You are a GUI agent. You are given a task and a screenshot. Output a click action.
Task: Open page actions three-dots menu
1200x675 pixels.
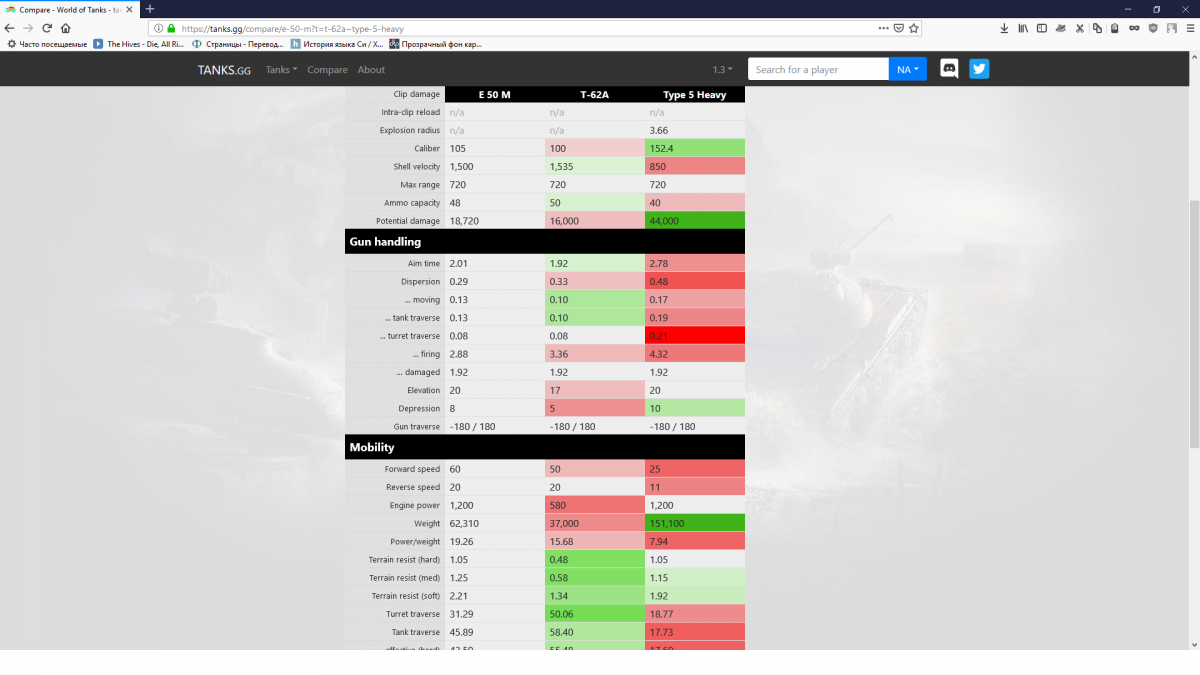[883, 28]
